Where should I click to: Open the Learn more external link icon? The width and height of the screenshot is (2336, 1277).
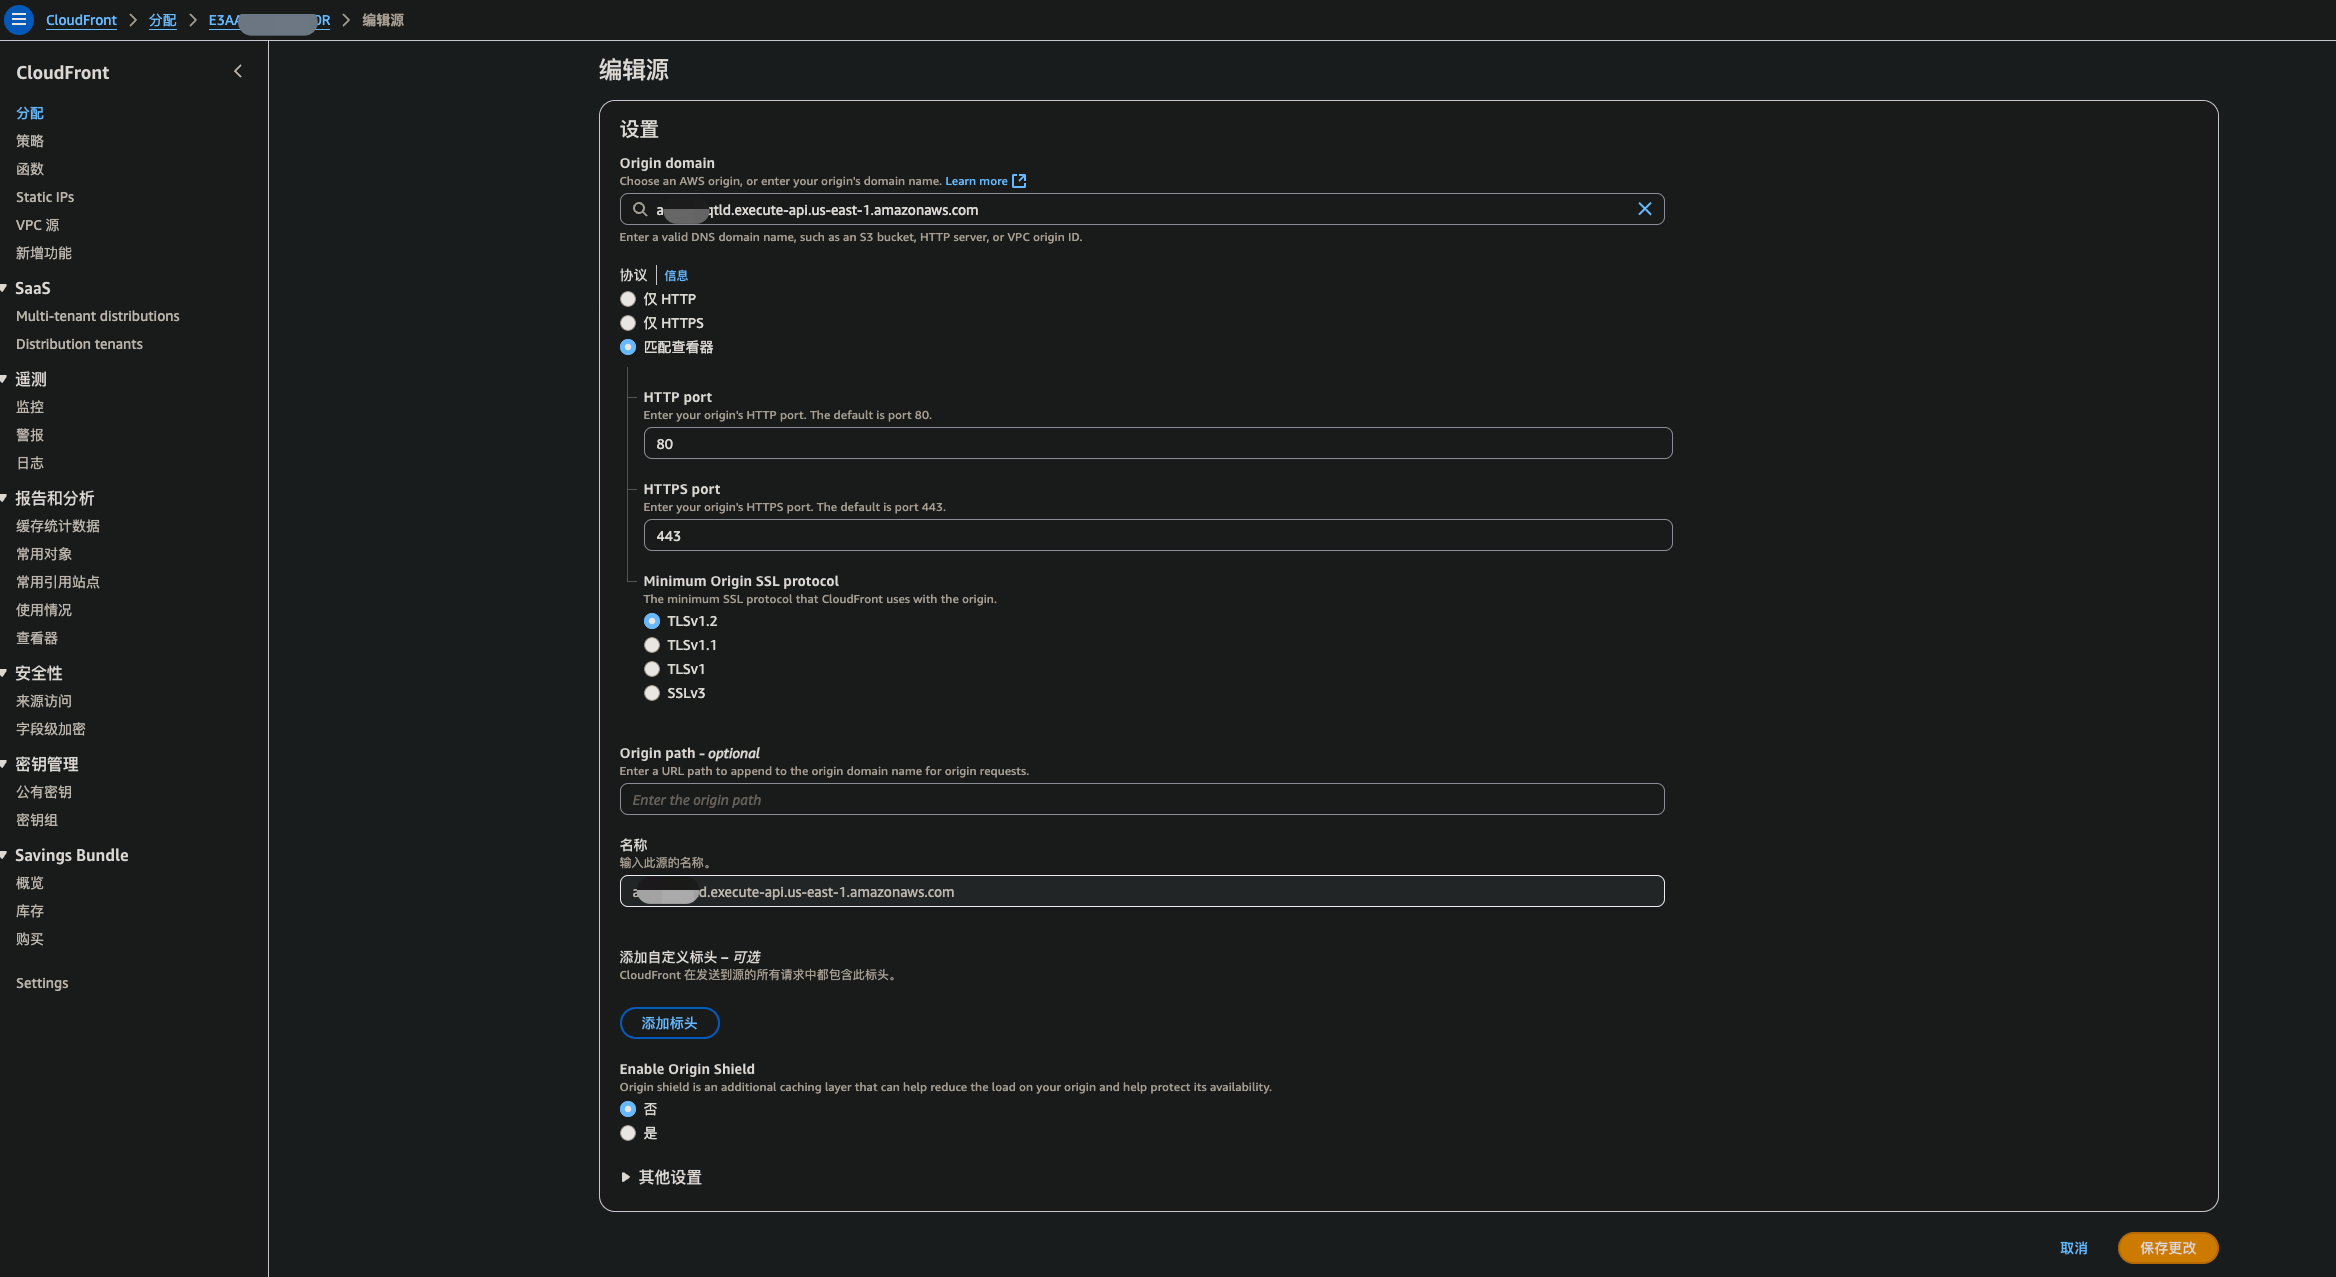tap(1019, 181)
